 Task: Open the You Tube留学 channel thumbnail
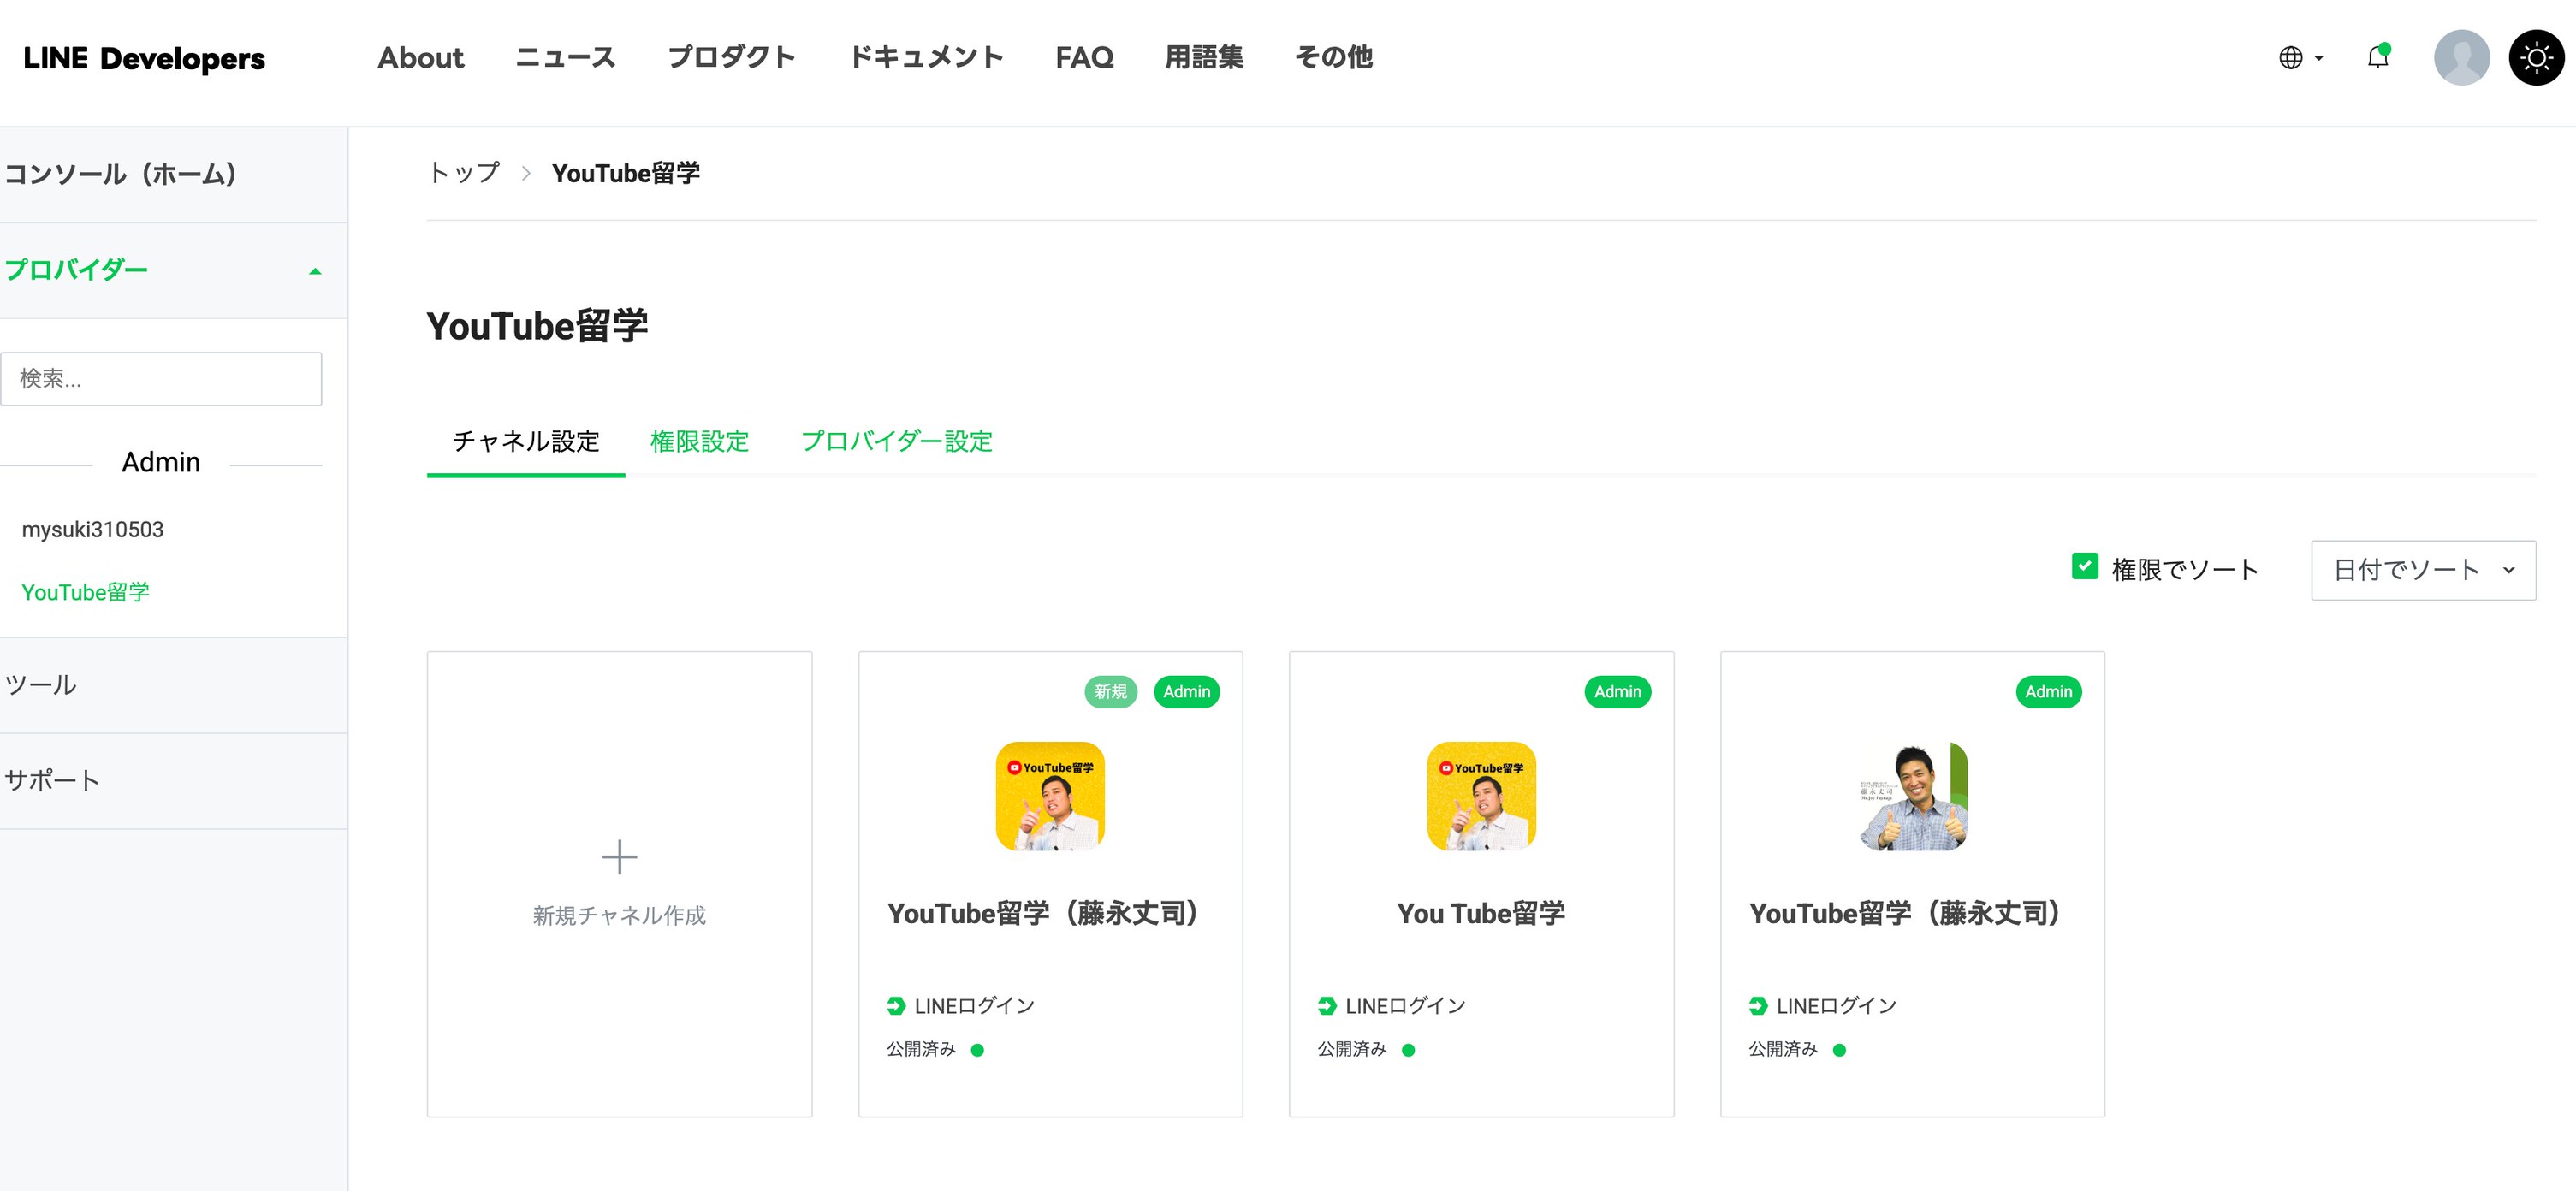1481,796
